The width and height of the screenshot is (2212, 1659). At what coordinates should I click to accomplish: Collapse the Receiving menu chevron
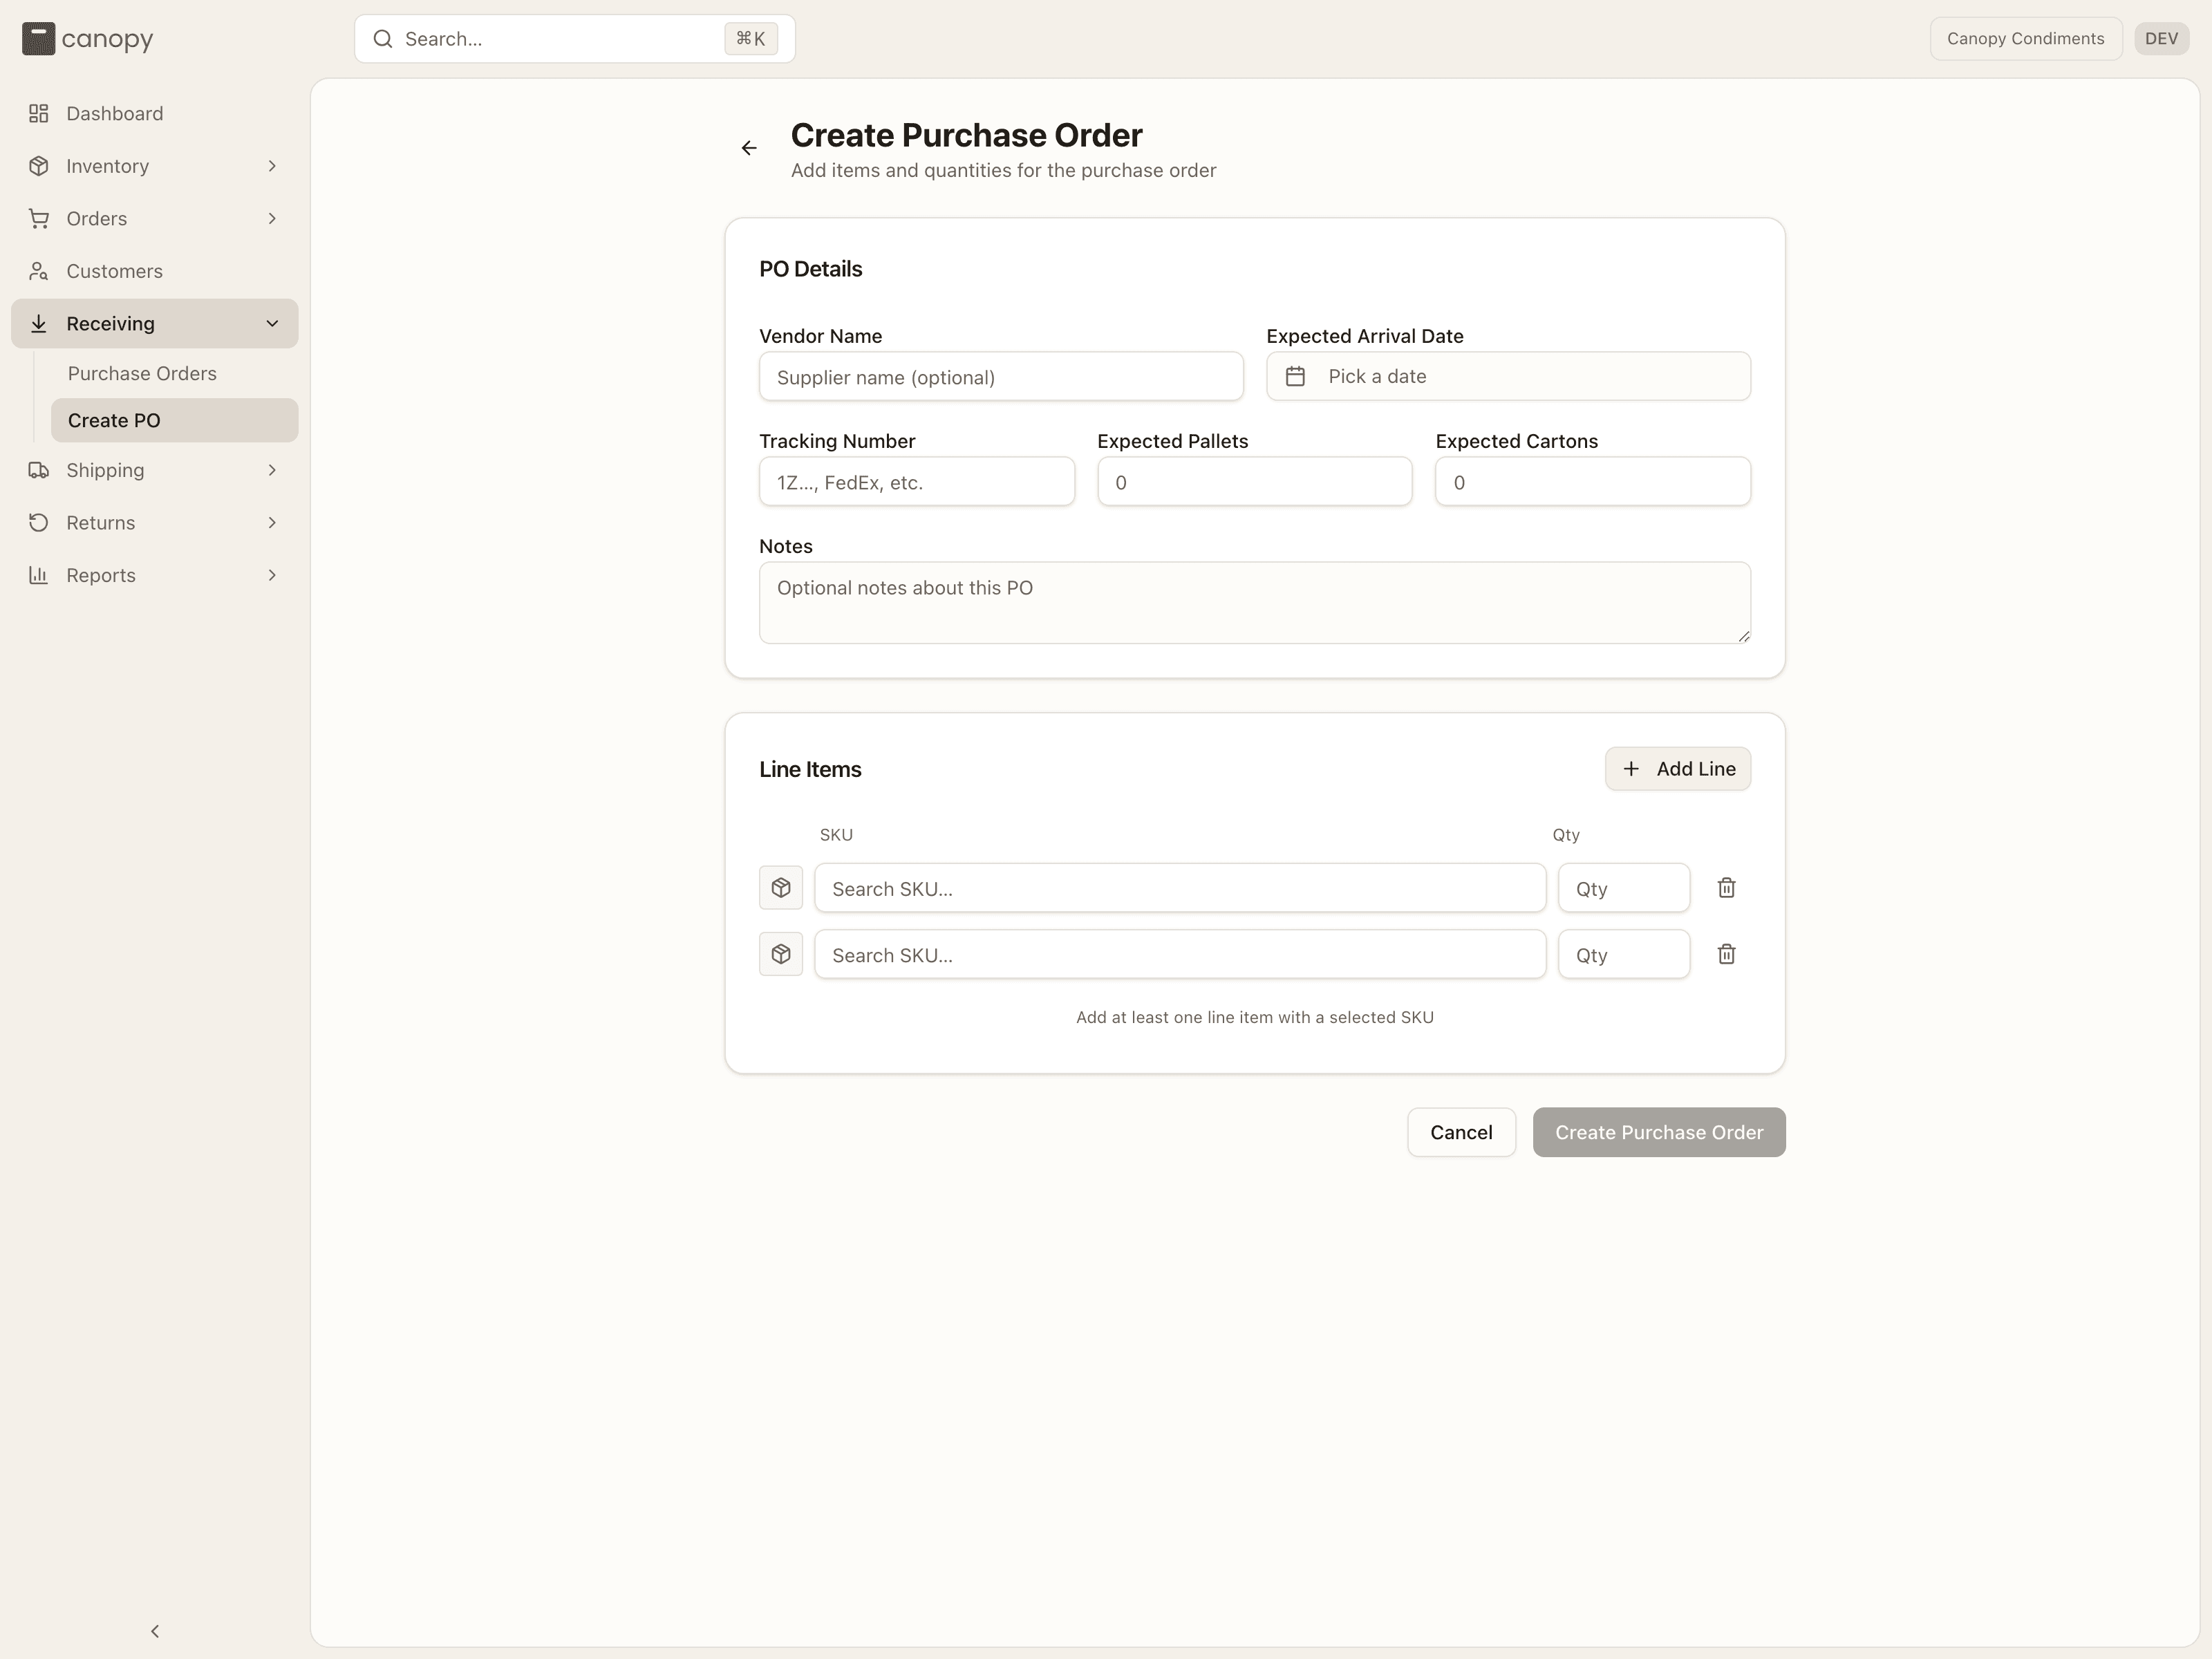(272, 324)
